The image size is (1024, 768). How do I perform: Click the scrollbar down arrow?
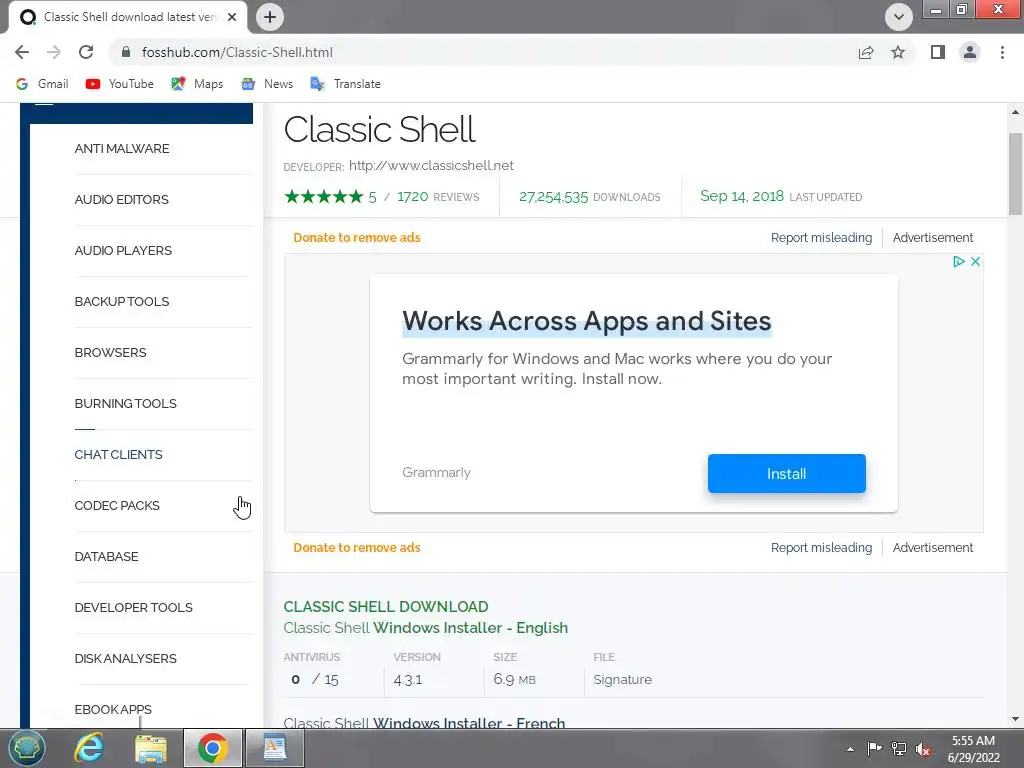(x=1015, y=719)
